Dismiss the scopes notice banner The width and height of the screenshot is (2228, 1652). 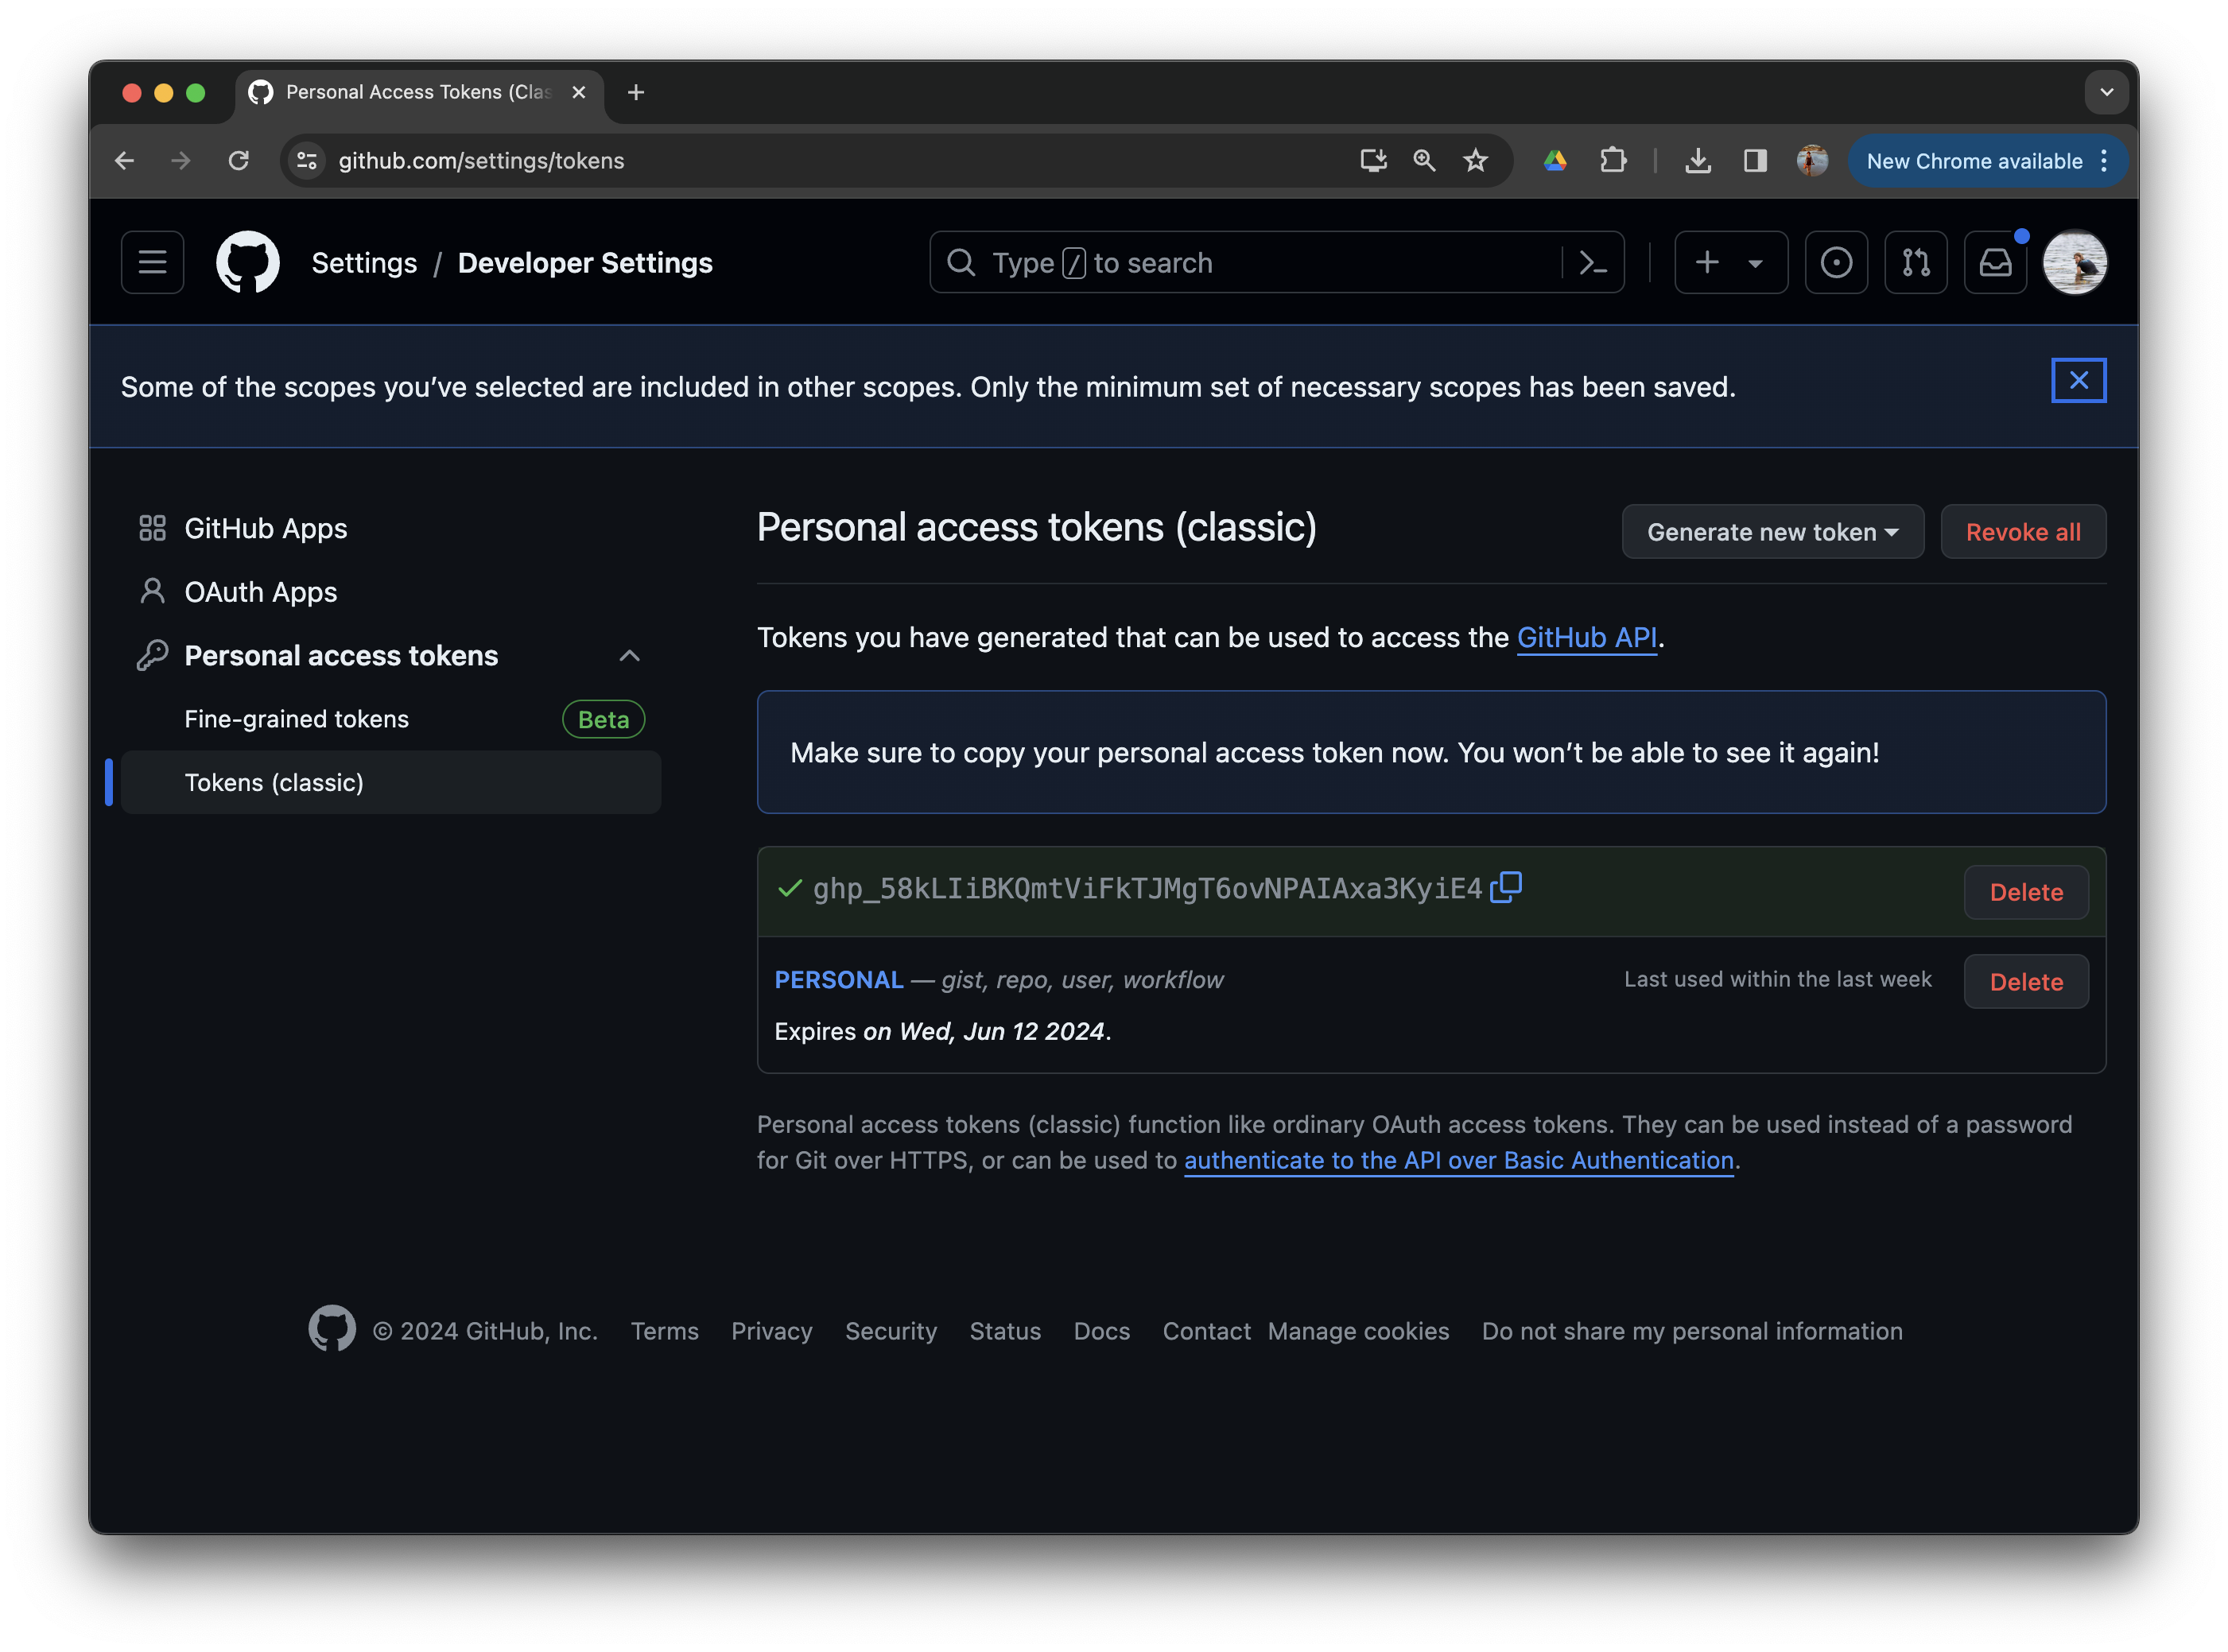2078,381
